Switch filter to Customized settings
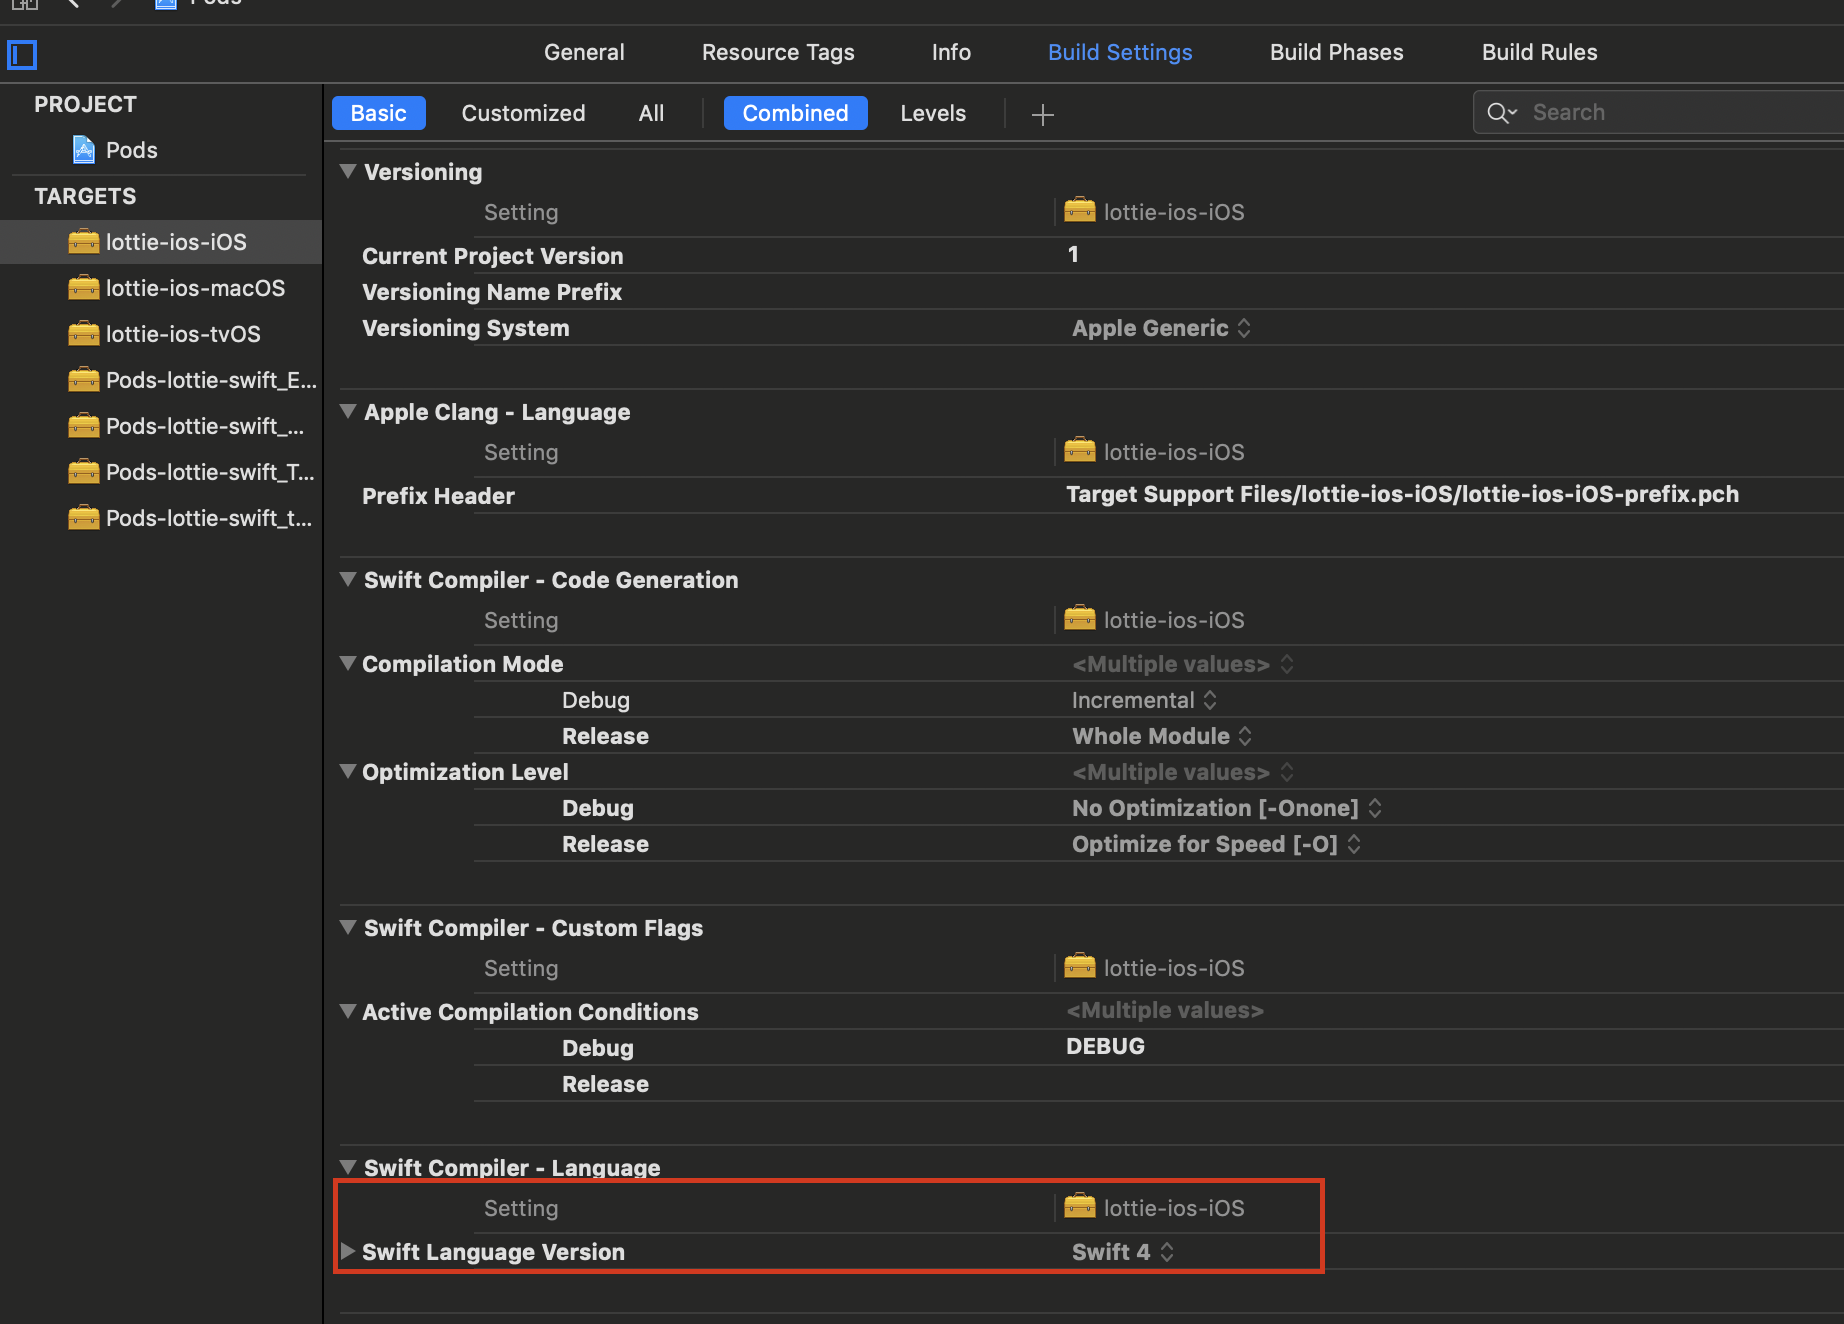Image resolution: width=1844 pixels, height=1324 pixels. pos(523,113)
